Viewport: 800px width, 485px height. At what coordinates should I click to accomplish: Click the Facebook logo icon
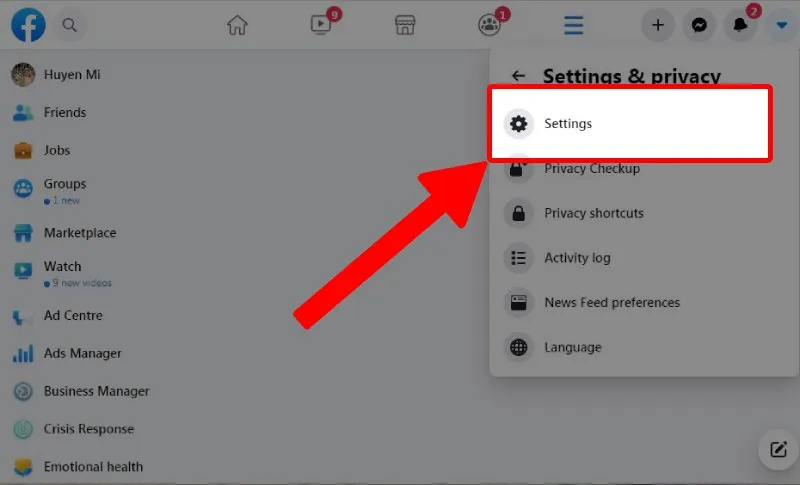pyautogui.click(x=28, y=25)
